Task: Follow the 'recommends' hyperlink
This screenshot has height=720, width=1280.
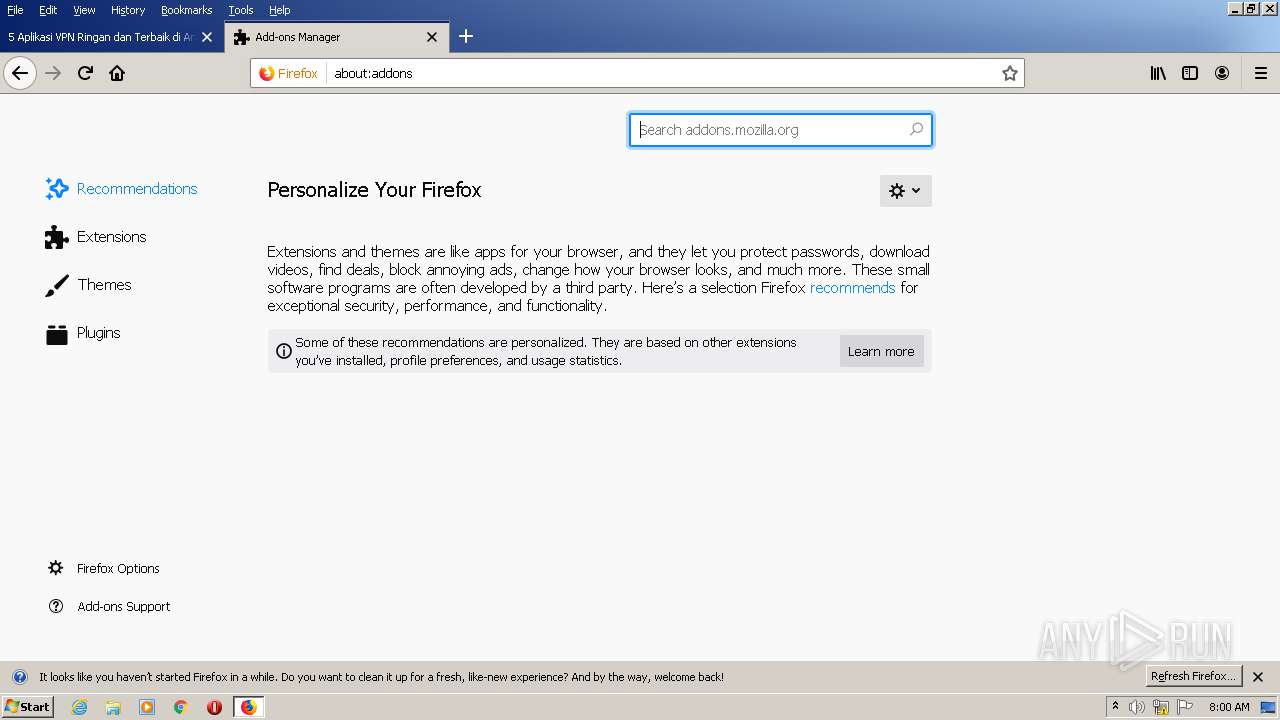Action: 852,288
